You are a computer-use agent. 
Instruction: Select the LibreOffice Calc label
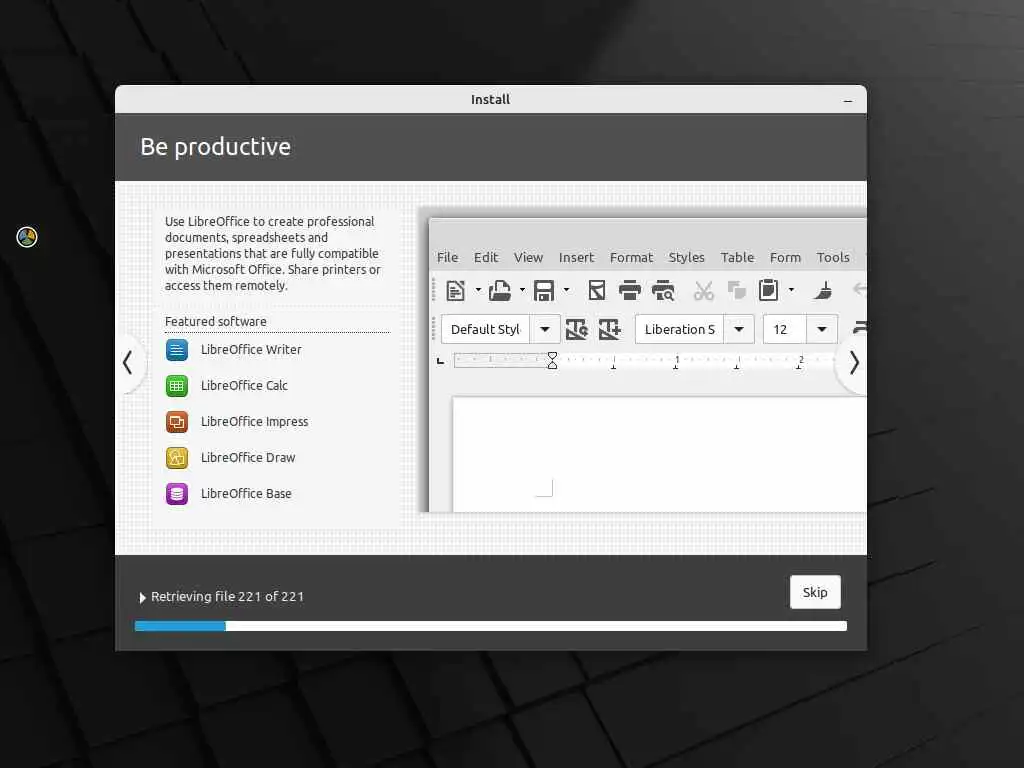point(244,385)
